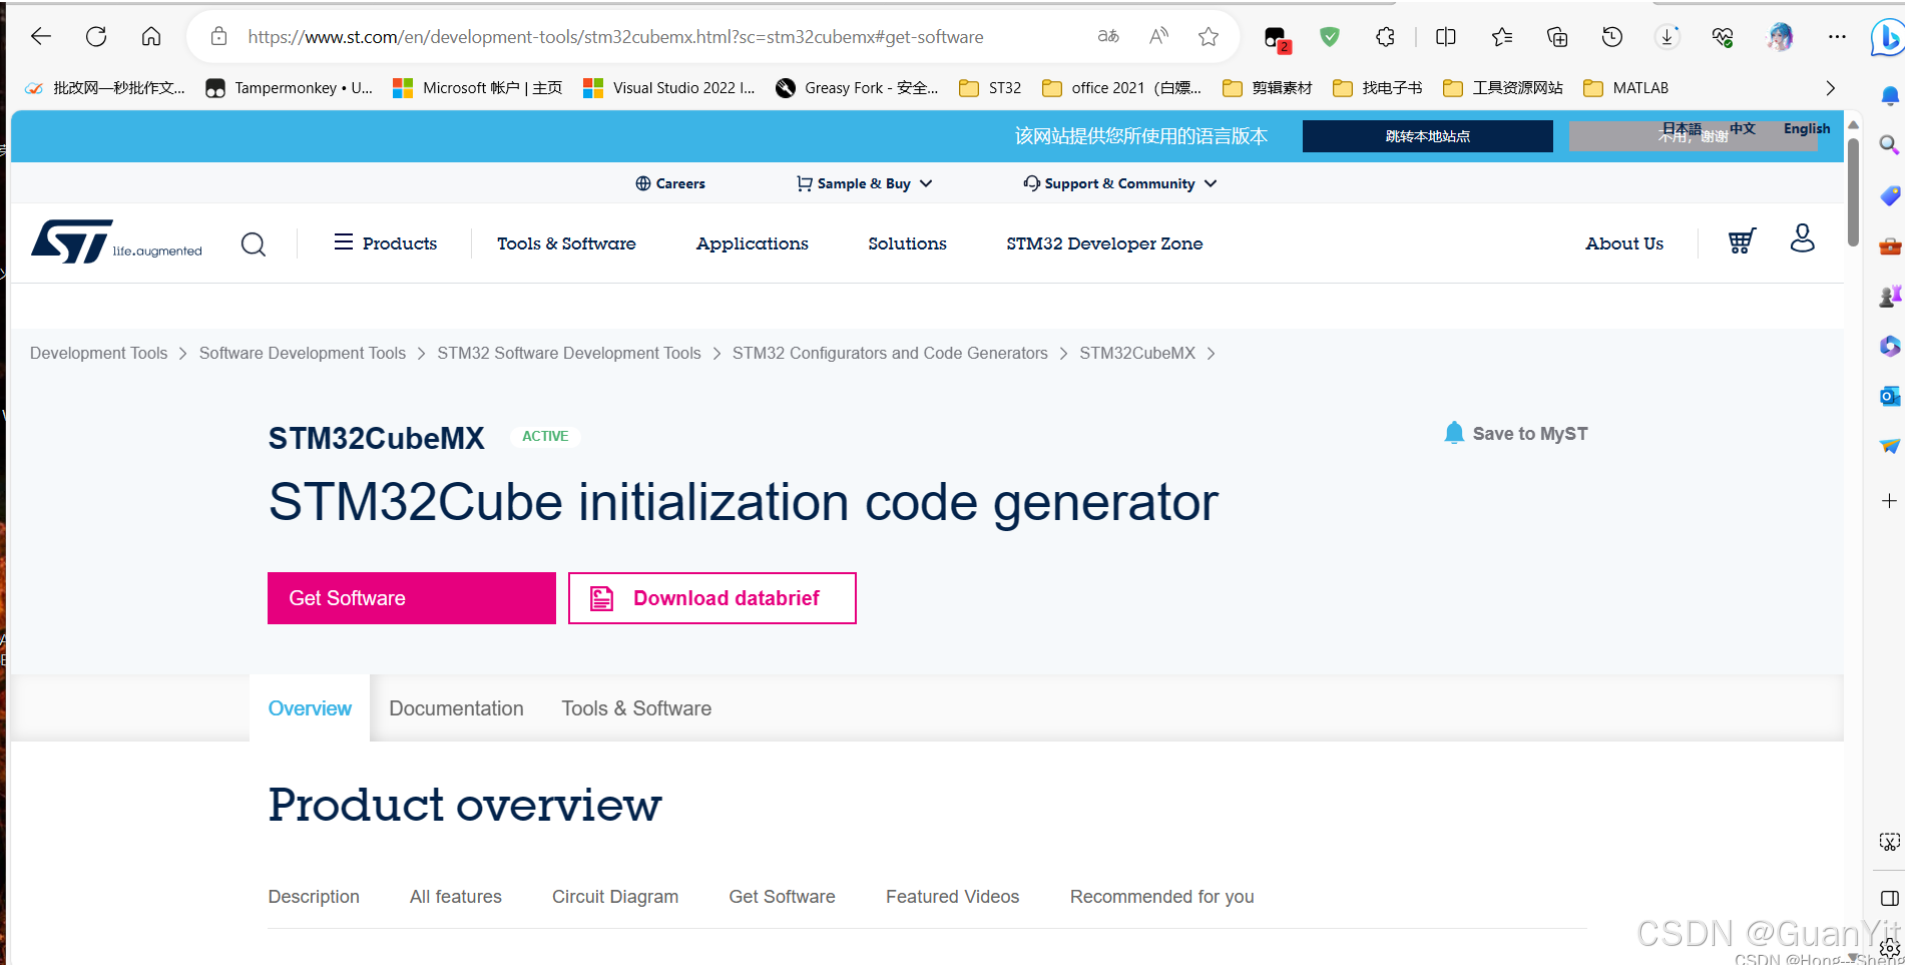Jump to Get Software section link
Viewport: 1905px width, 965px height.
(782, 897)
